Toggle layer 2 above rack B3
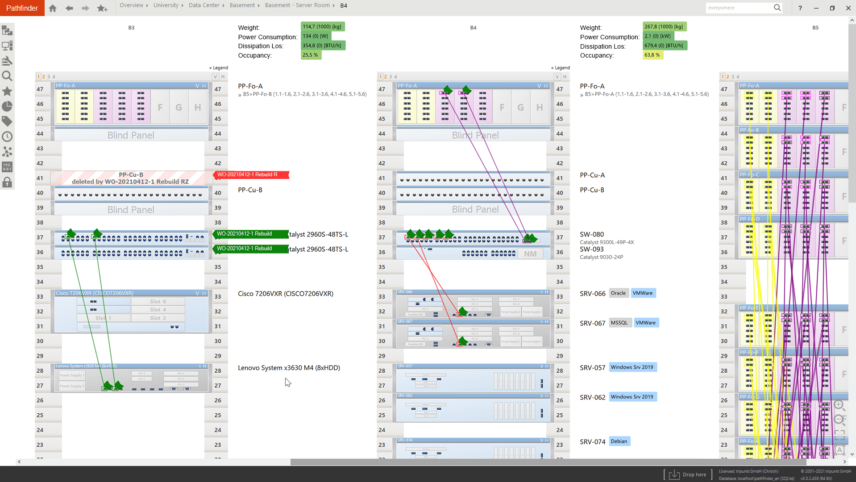856x482 pixels. [x=44, y=77]
